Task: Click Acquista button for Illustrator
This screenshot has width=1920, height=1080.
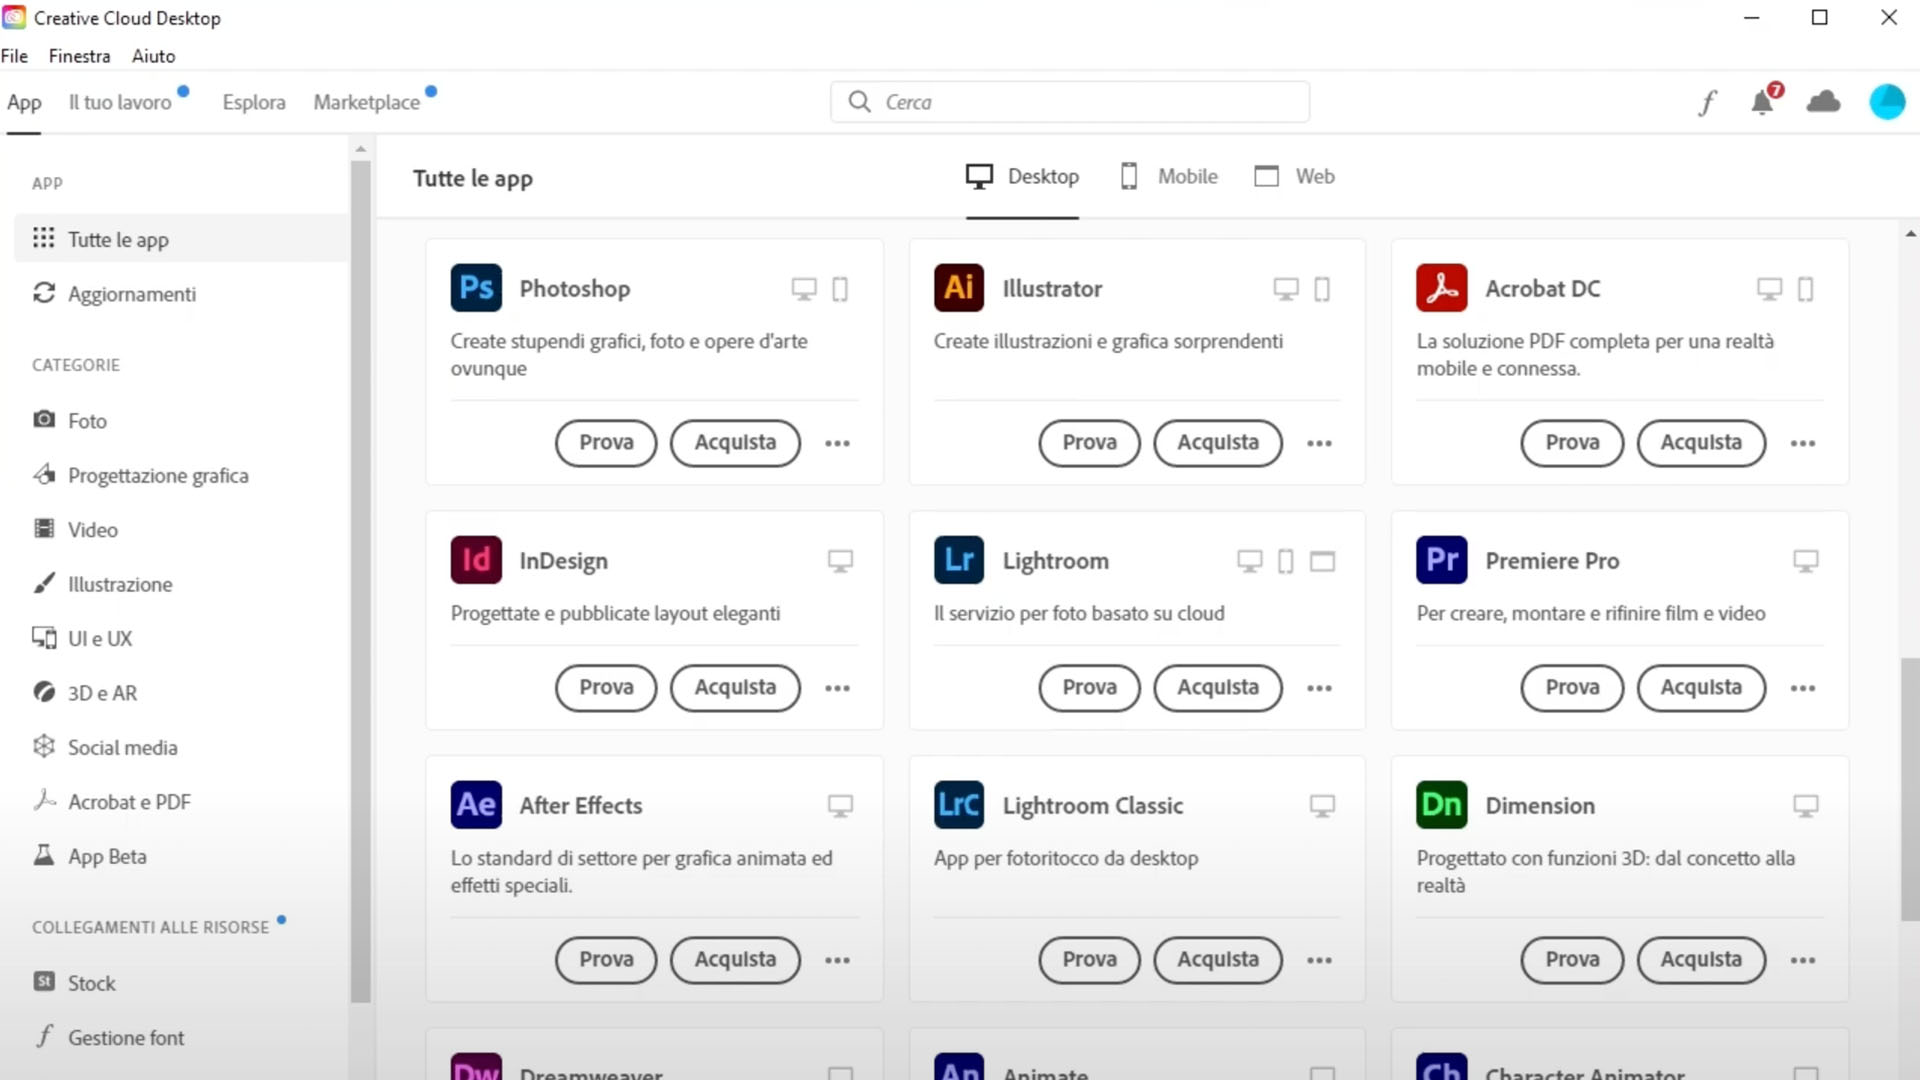Action: (1218, 442)
